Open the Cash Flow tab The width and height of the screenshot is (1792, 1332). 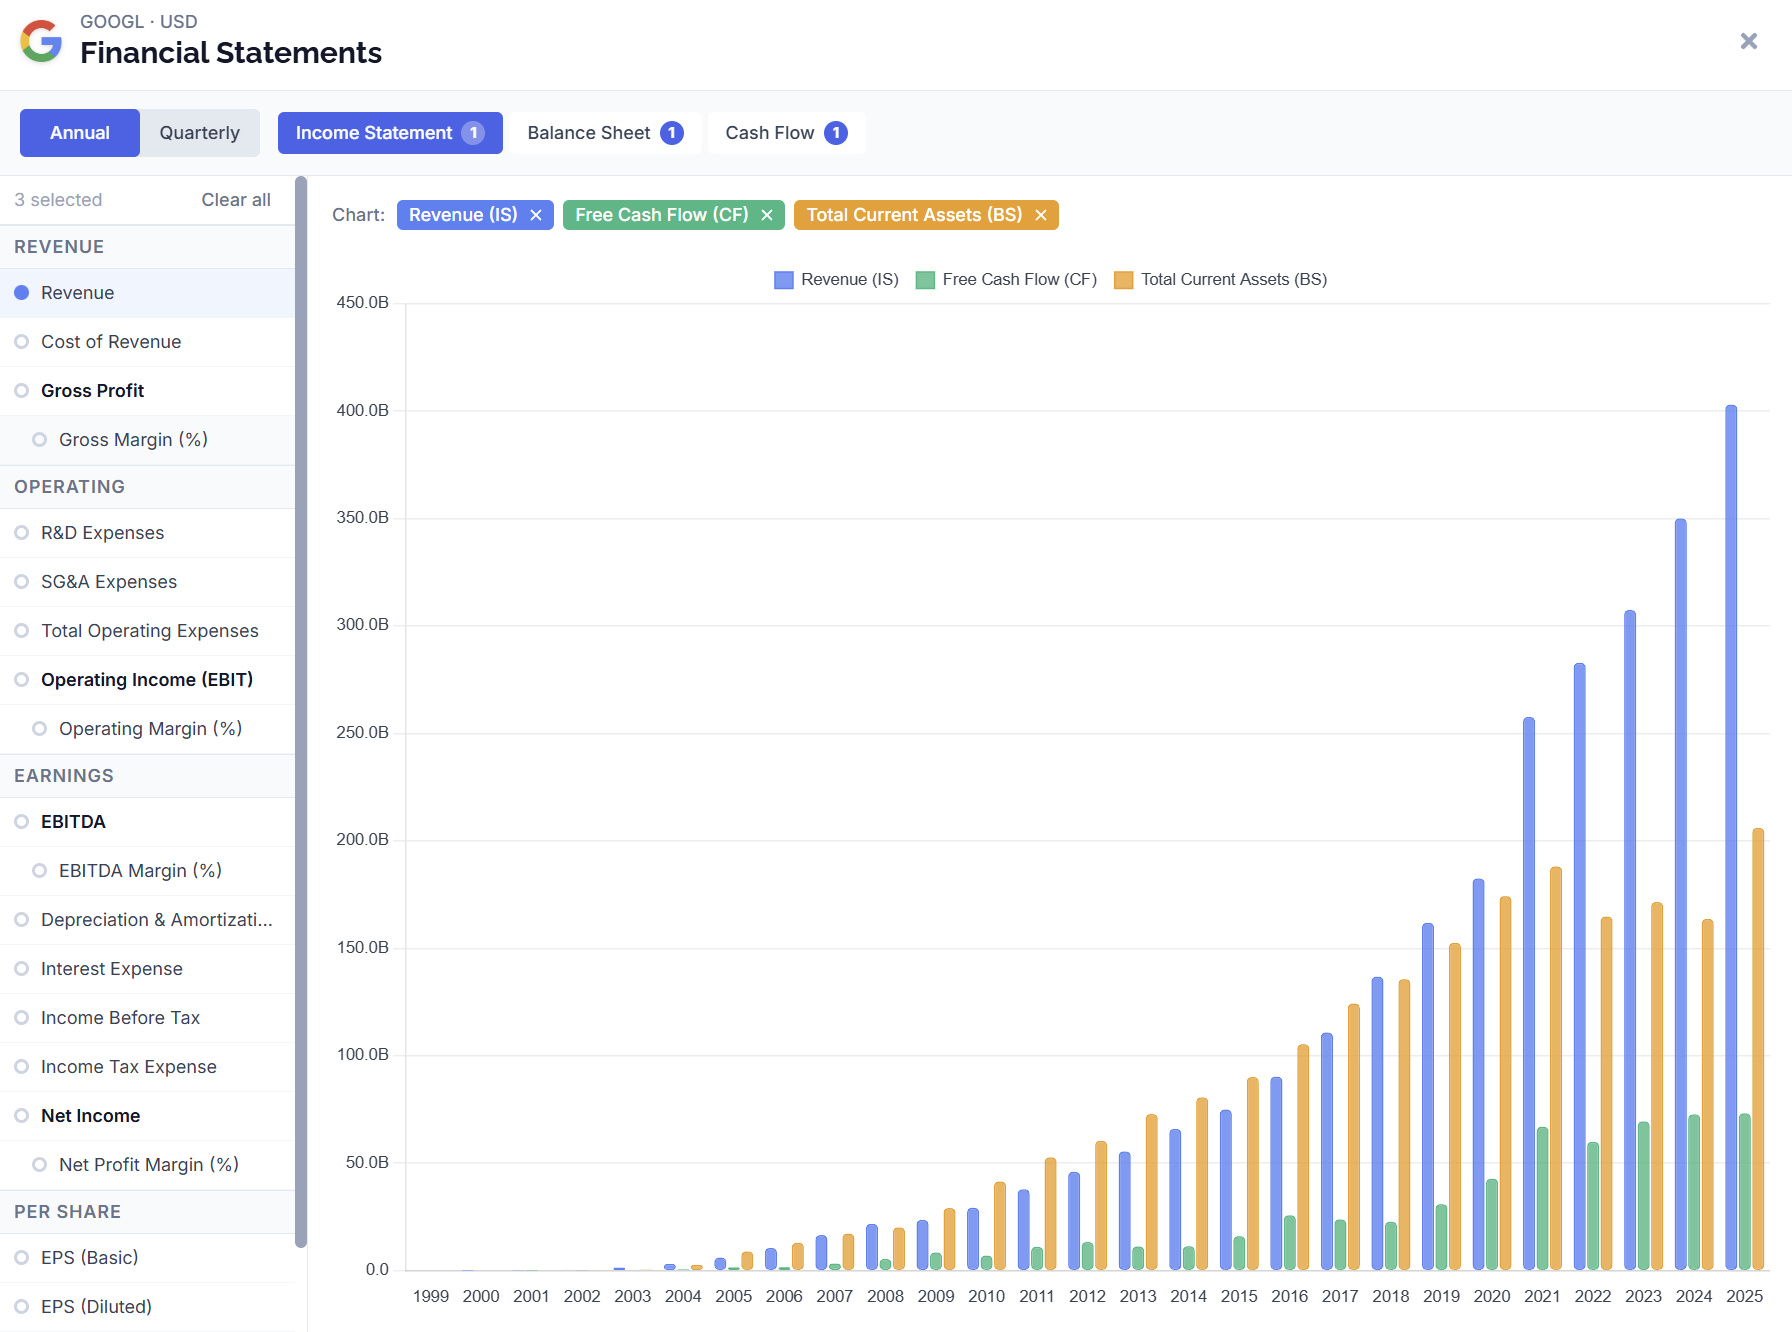[786, 133]
